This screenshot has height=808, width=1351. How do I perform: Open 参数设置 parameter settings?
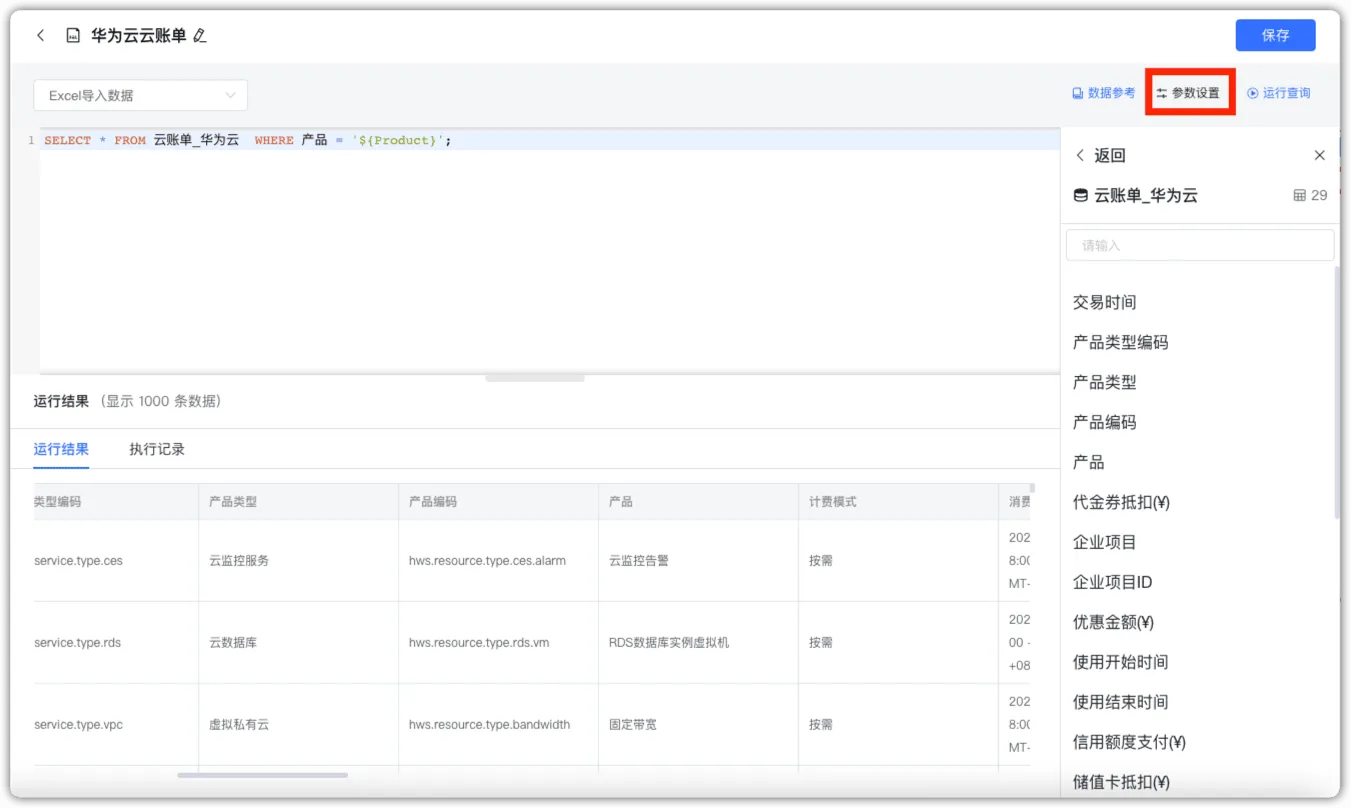tap(1188, 93)
